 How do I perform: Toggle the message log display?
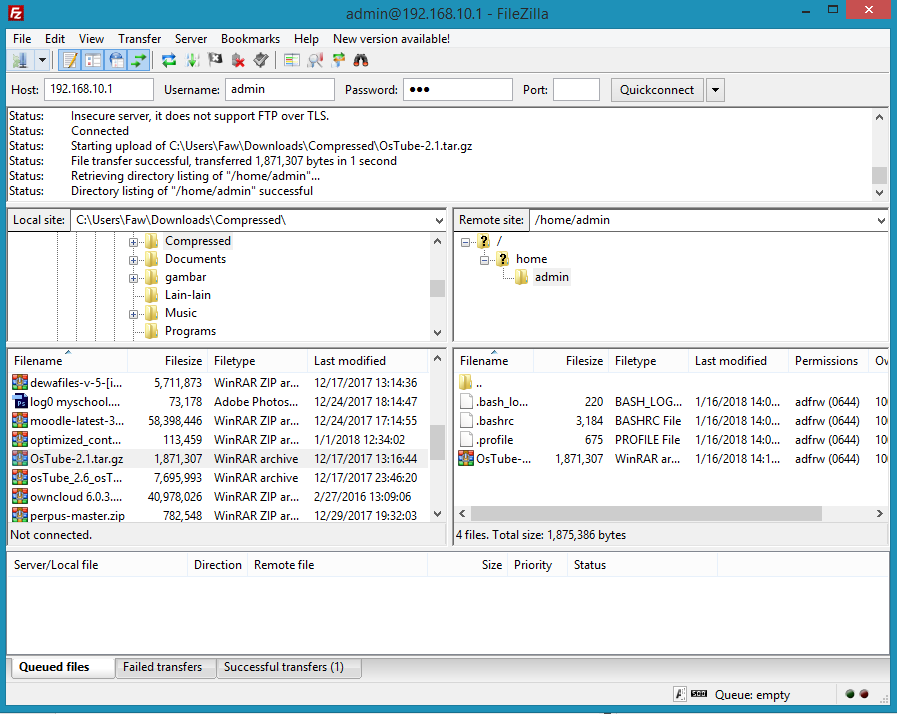click(x=70, y=60)
